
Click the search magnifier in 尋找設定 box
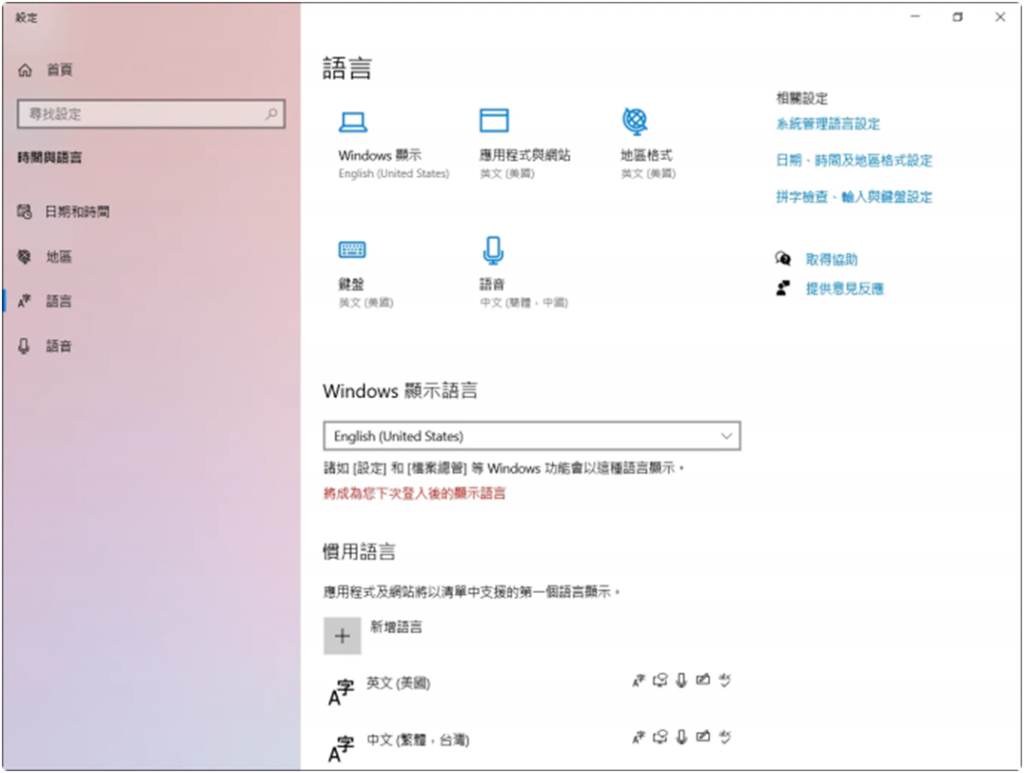click(x=271, y=115)
